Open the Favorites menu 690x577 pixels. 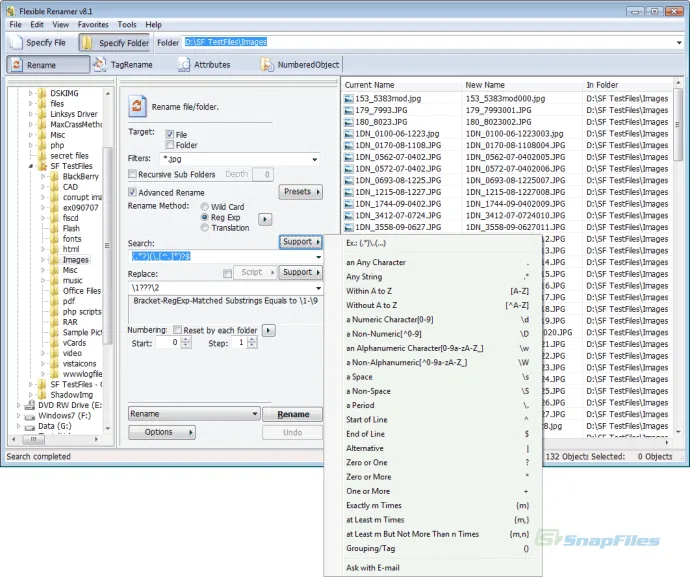(x=93, y=25)
